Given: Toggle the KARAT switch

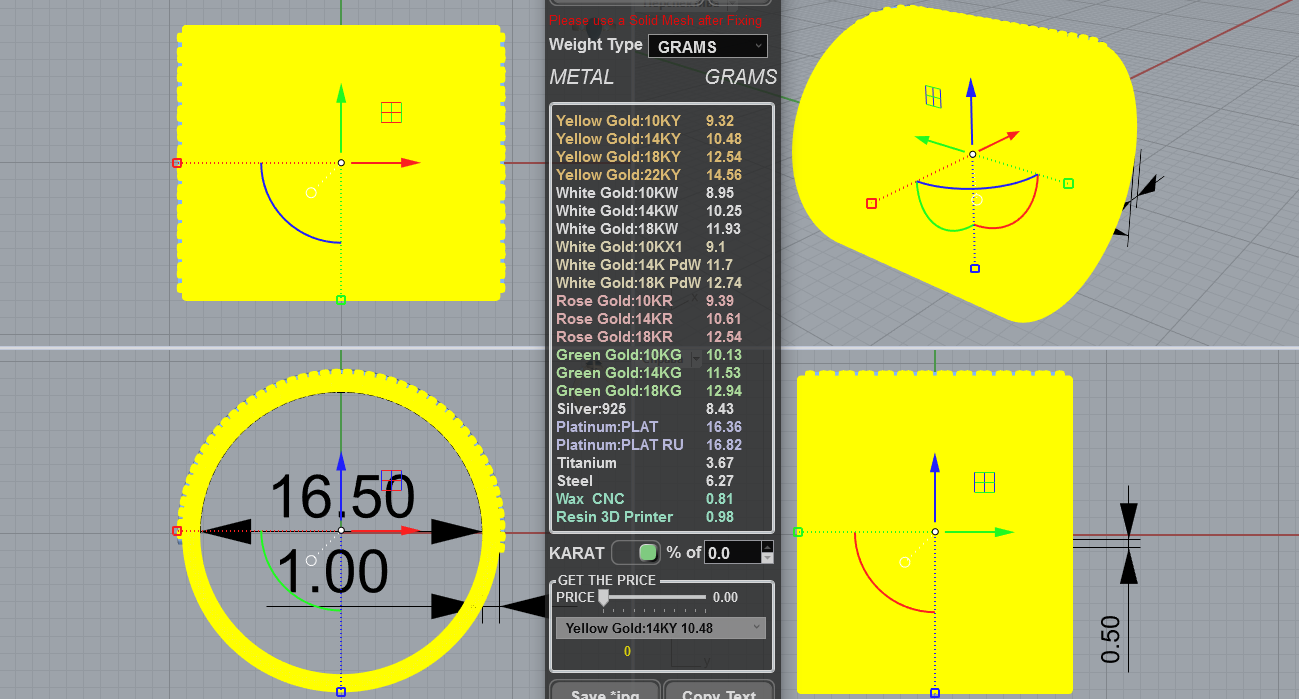Looking at the screenshot, I should [x=636, y=552].
